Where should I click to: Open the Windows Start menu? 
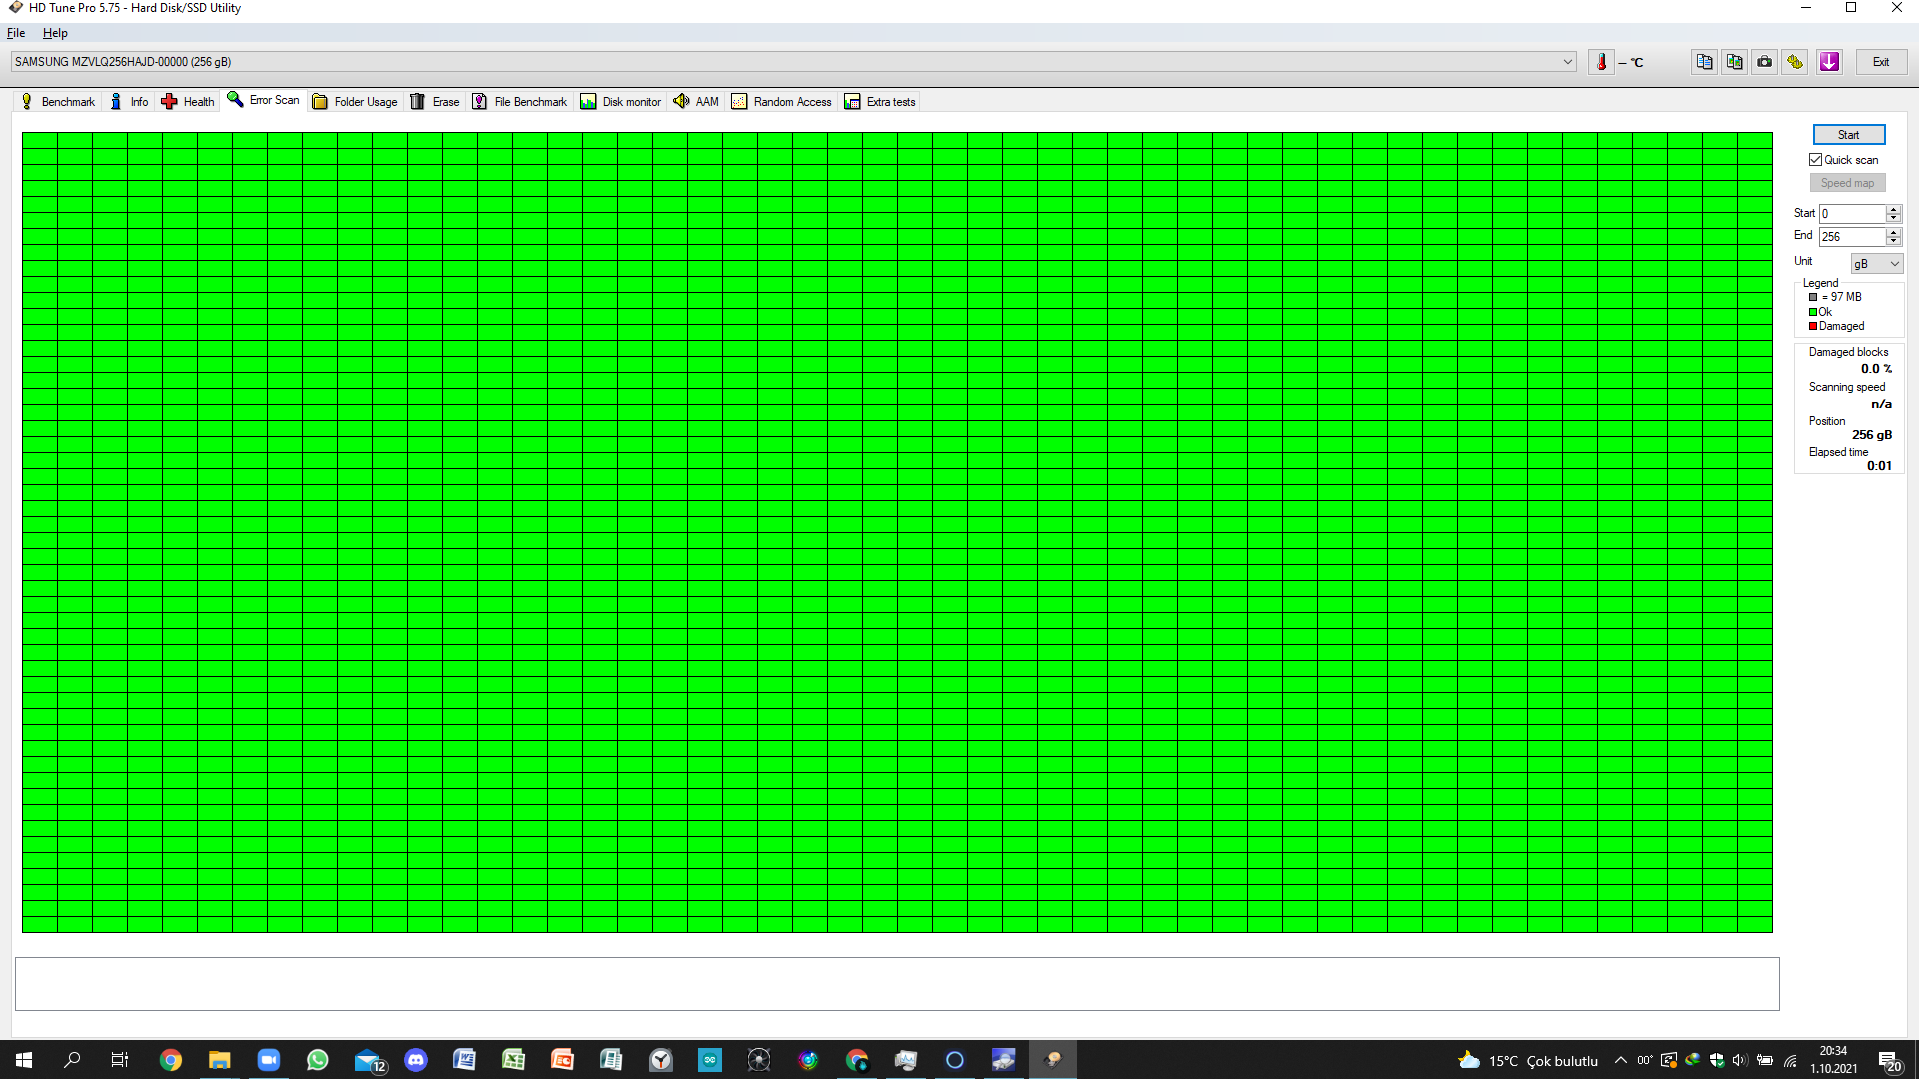24,1060
